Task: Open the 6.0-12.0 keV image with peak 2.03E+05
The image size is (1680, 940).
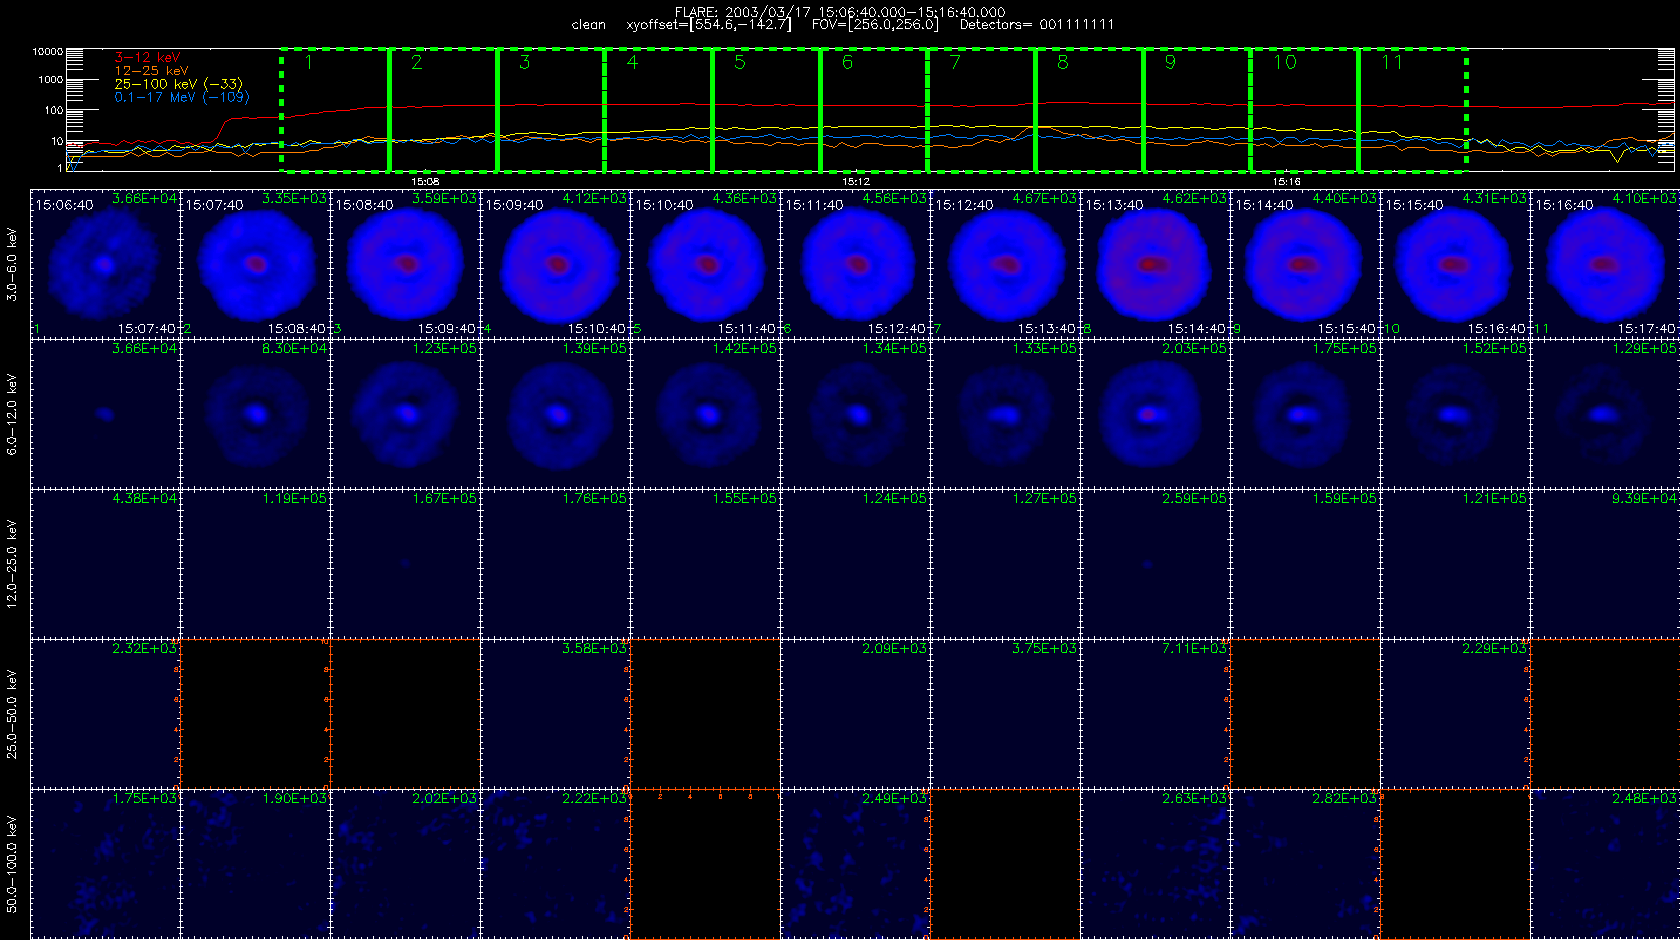Action: coord(1155,414)
